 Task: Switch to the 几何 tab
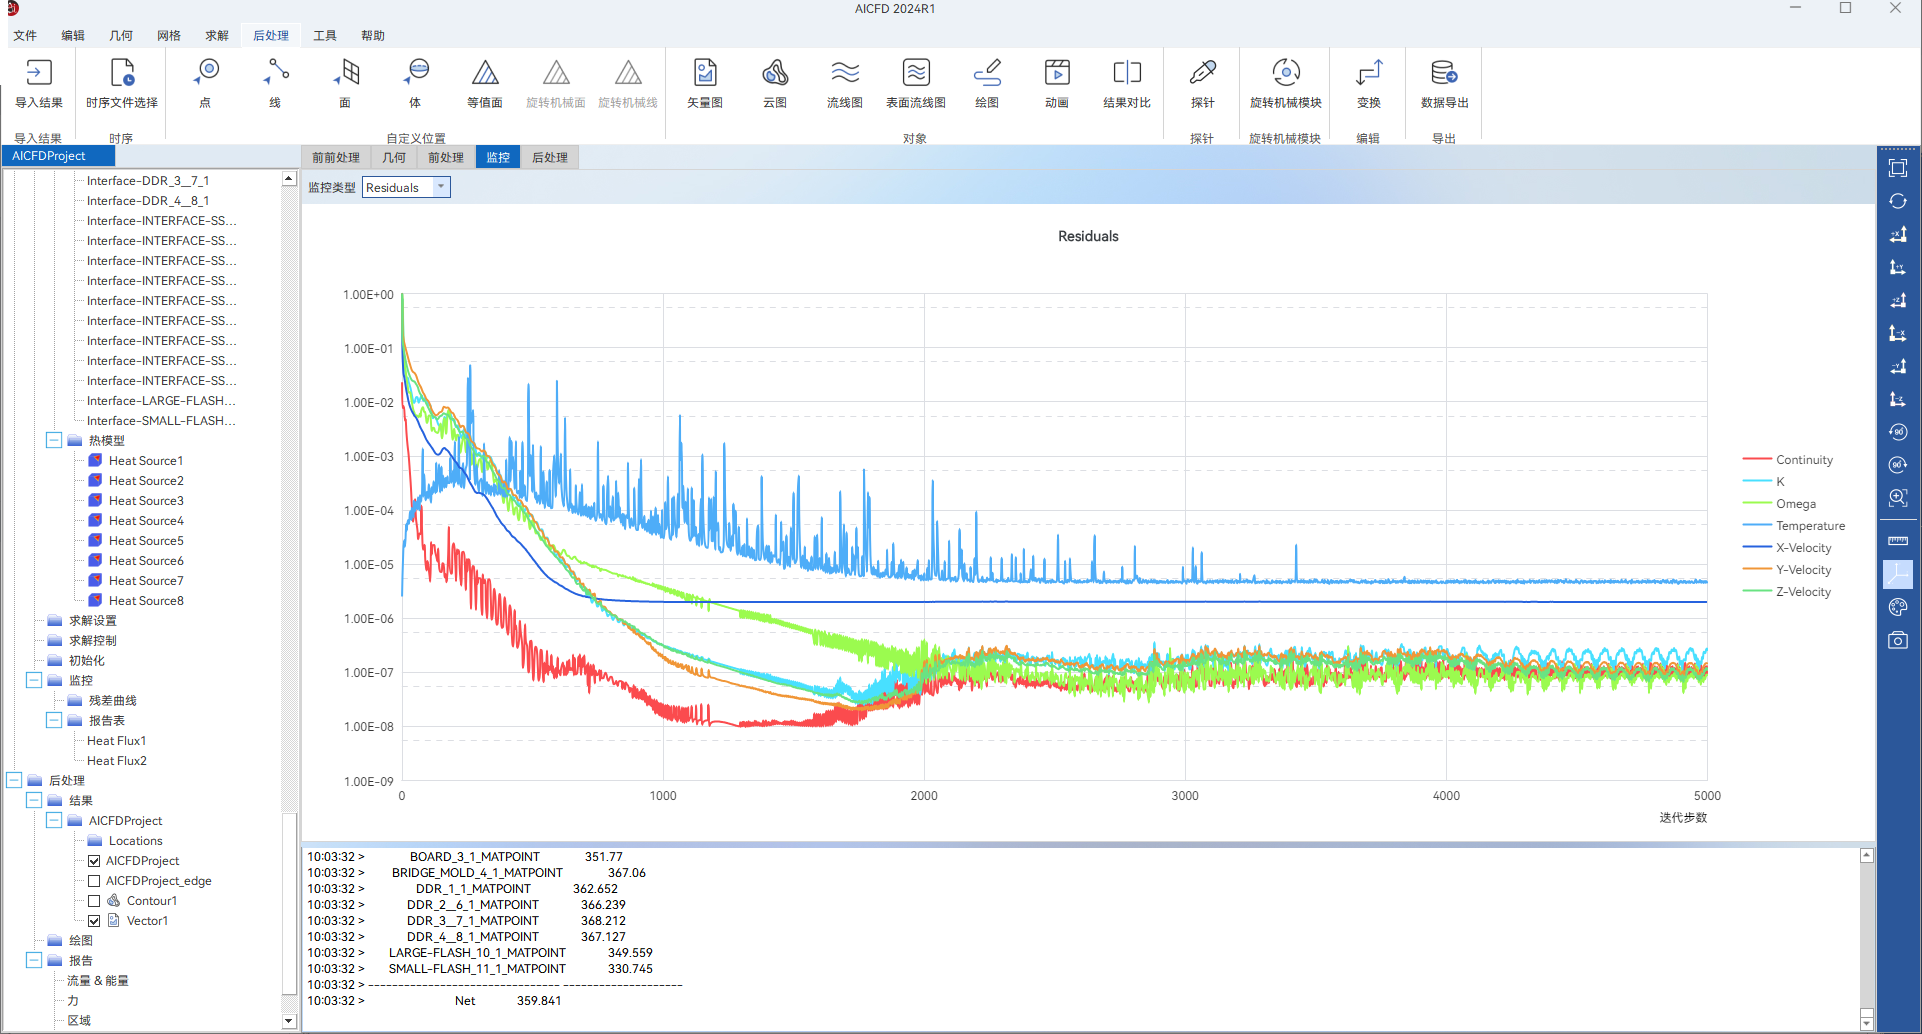point(394,157)
